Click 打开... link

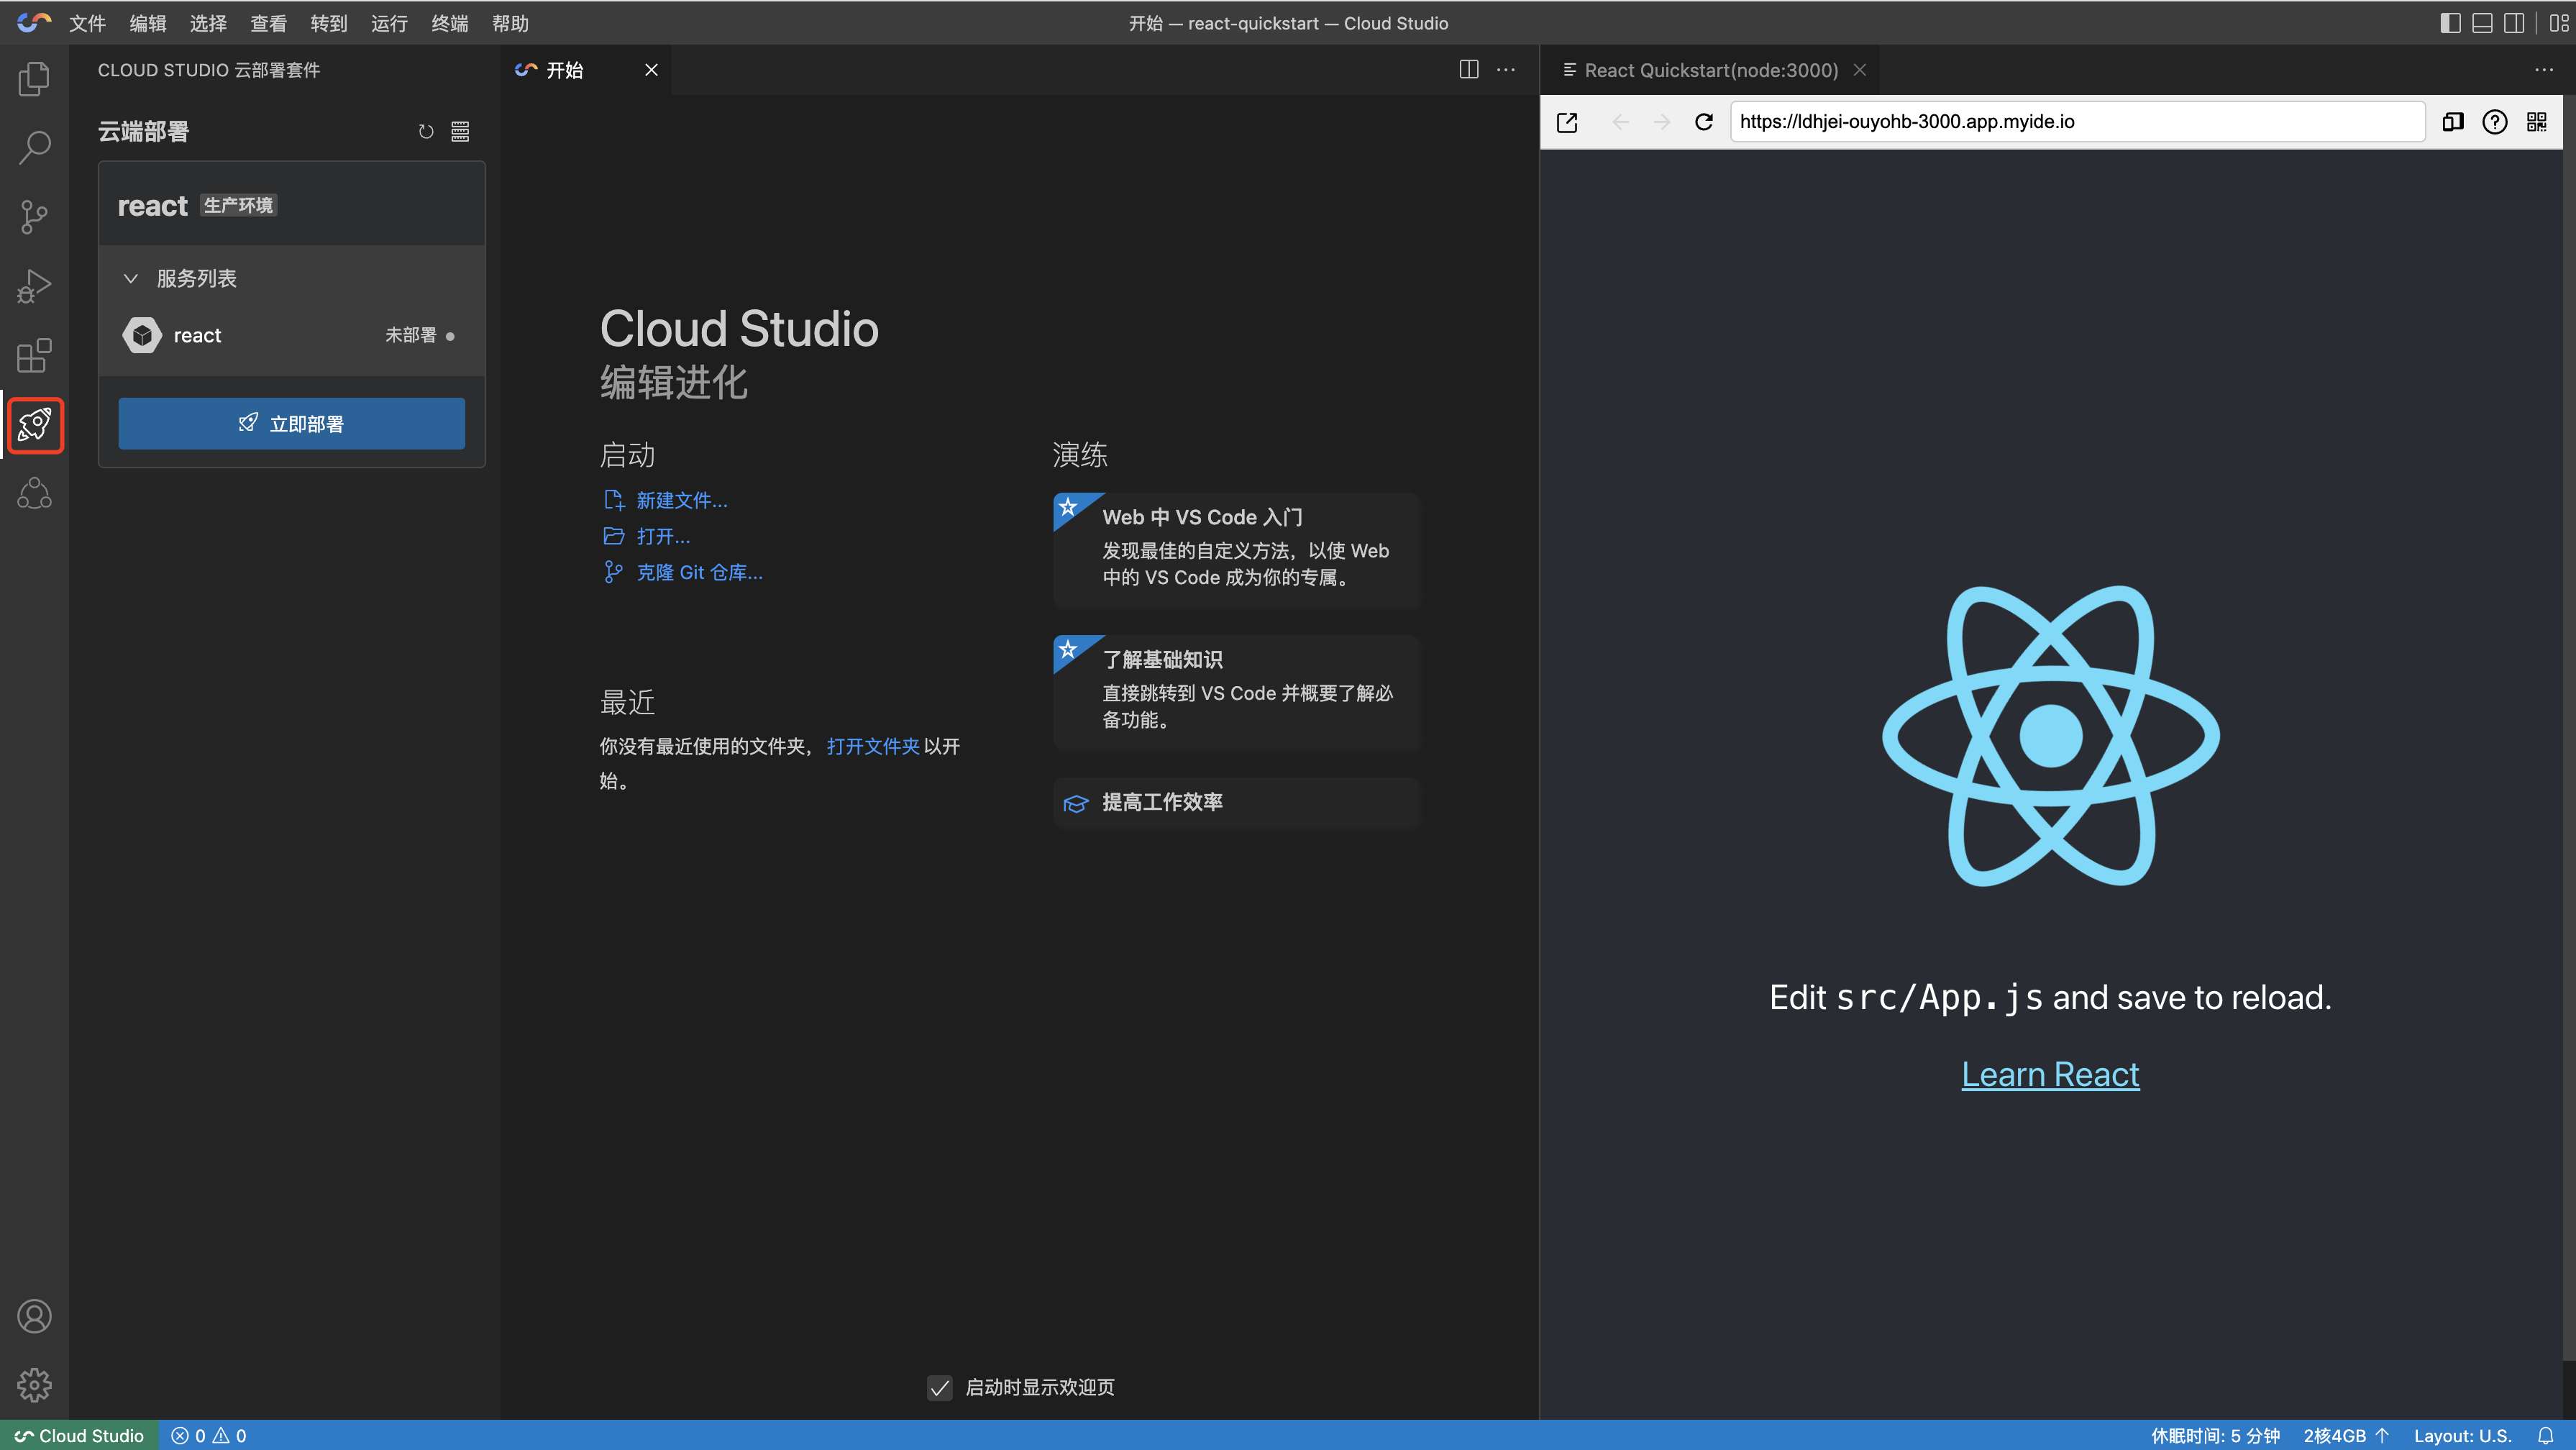click(663, 537)
